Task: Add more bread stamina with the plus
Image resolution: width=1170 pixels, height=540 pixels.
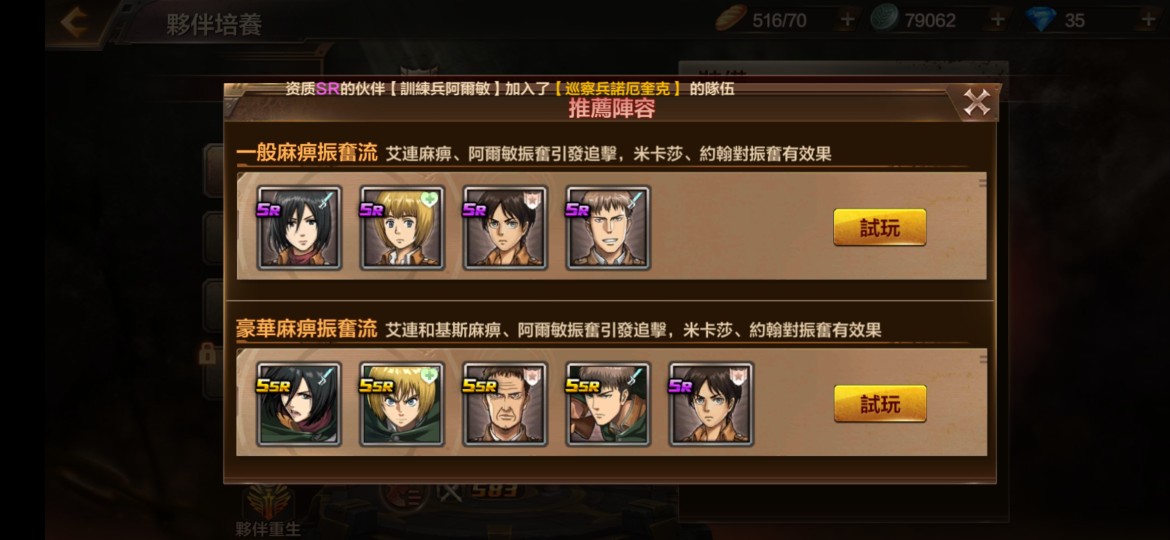Action: [847, 20]
